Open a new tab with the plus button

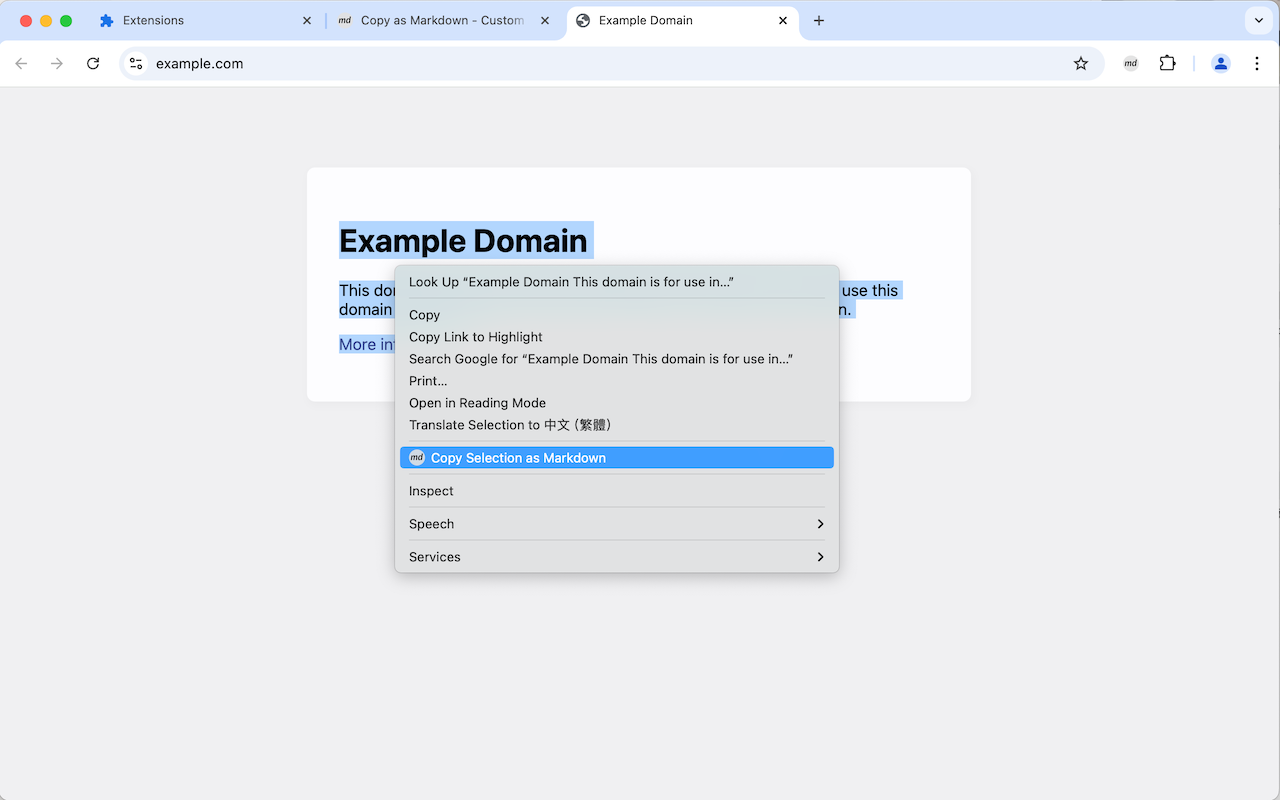818,20
